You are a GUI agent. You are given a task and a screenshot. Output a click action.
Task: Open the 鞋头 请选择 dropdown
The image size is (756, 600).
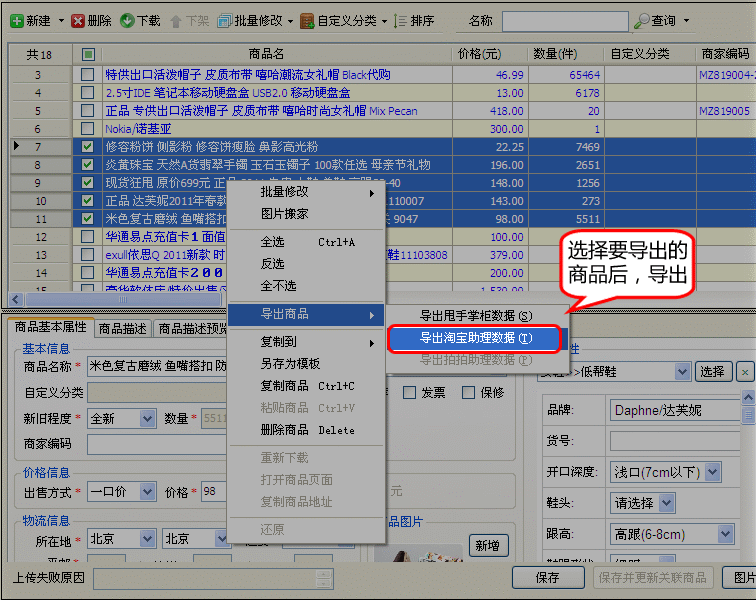point(667,503)
